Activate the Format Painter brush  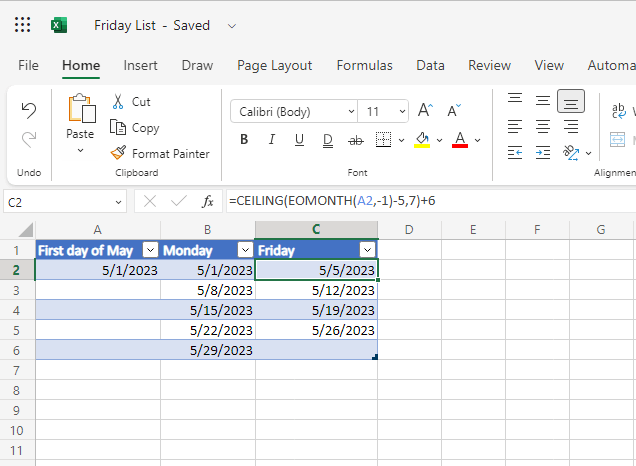point(118,153)
